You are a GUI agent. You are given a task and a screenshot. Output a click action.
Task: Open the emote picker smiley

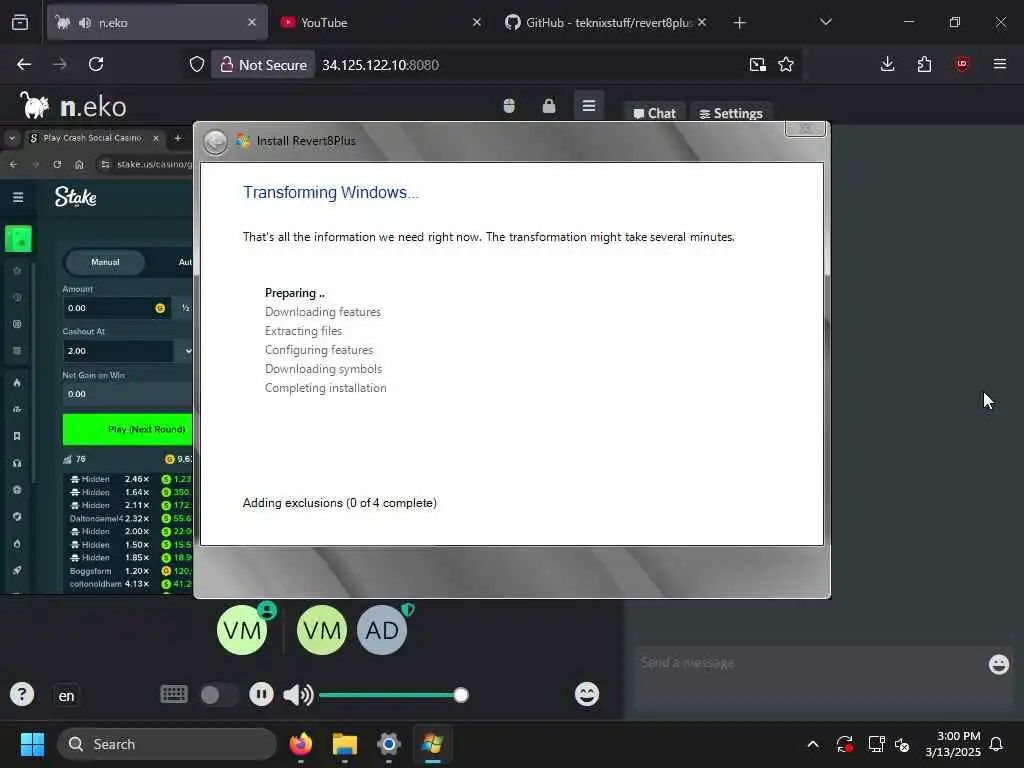click(x=586, y=694)
